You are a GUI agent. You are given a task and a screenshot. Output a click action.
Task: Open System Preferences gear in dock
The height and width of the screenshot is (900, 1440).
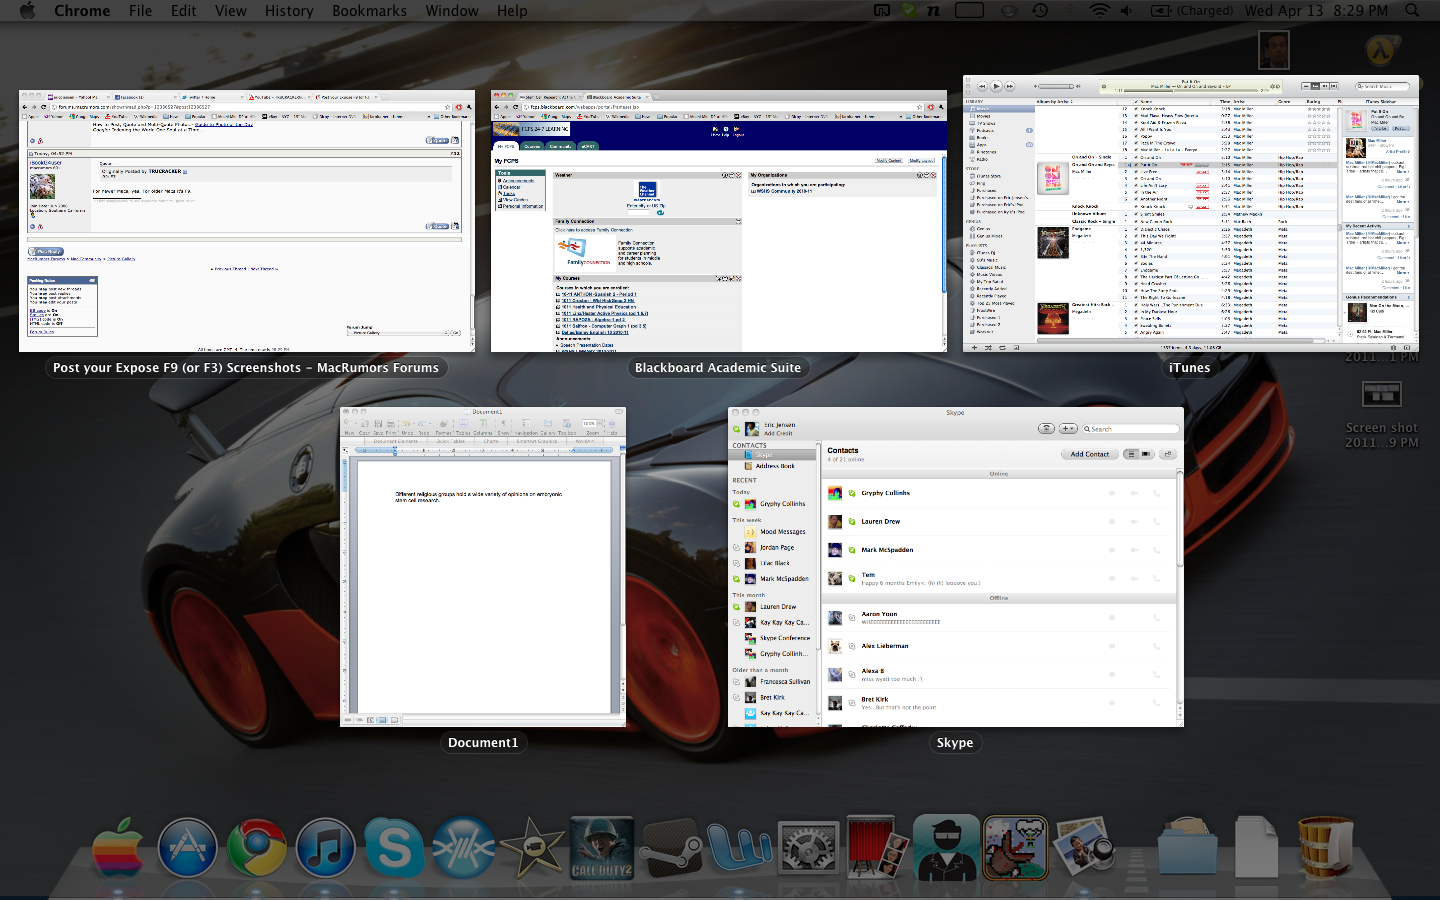[x=808, y=848]
